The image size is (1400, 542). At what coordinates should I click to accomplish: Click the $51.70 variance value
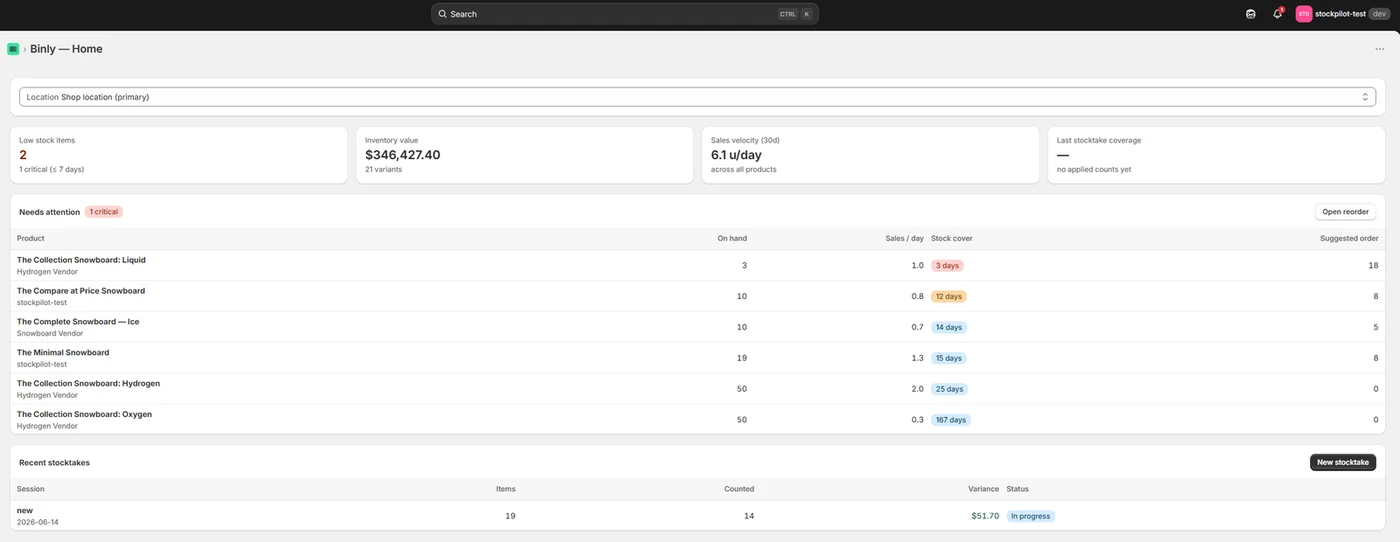coord(985,516)
